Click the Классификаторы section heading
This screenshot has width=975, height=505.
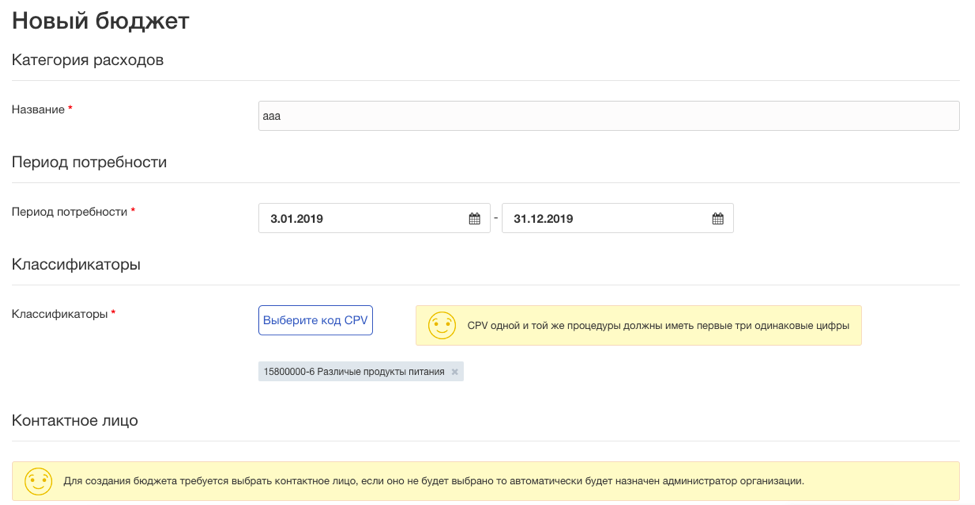(76, 264)
